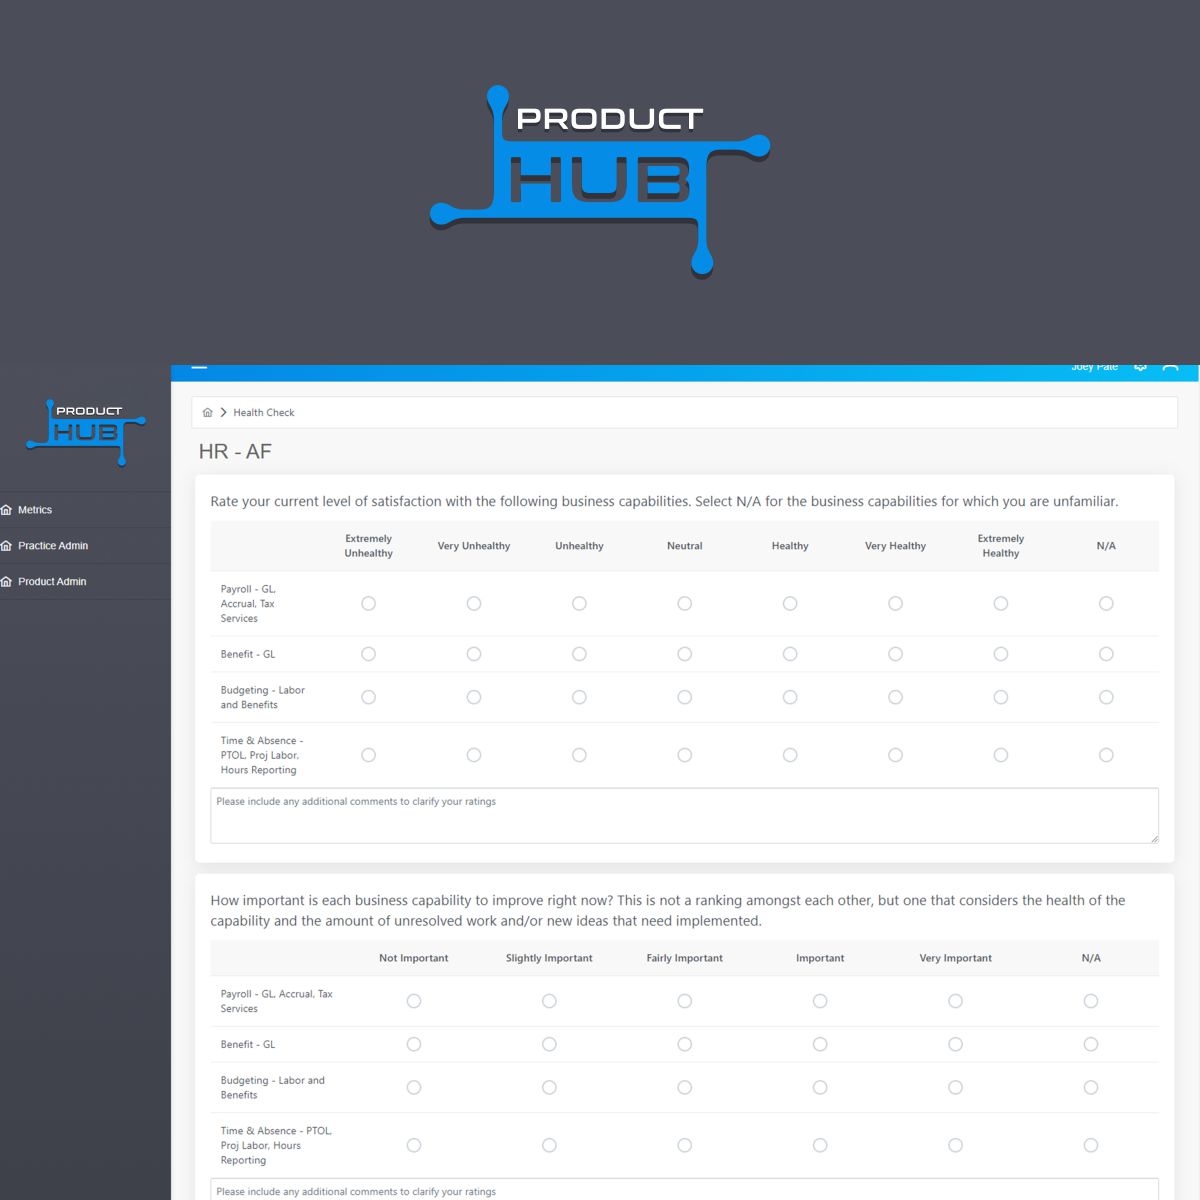Click the house icon beside Practice Admin
This screenshot has width=1200, height=1200.
point(7,546)
